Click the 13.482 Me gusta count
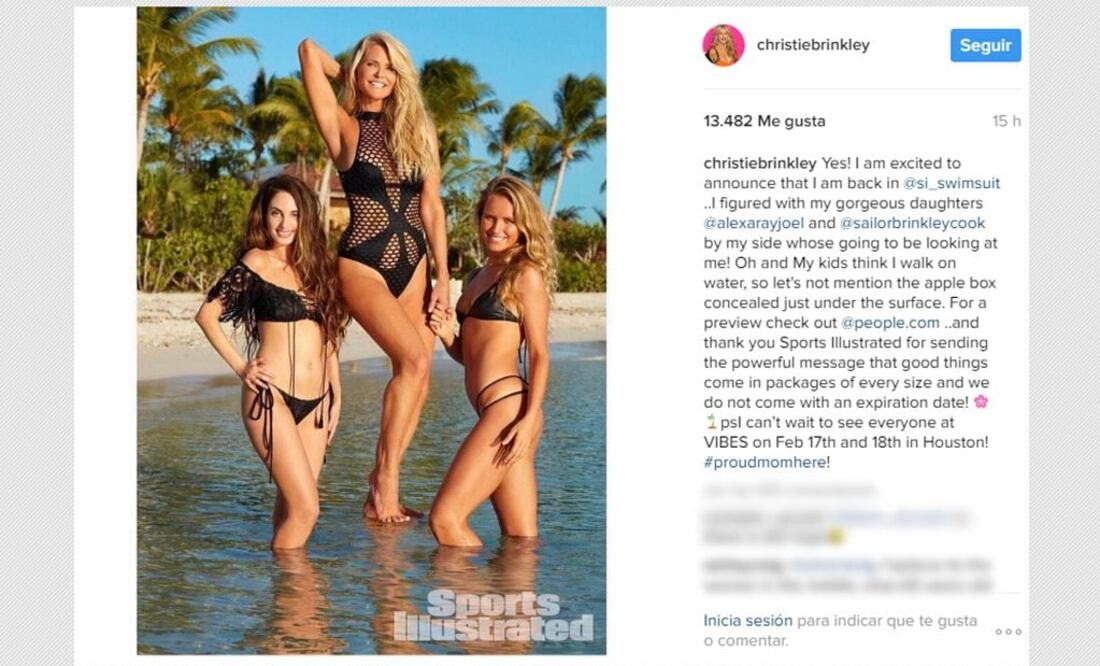This screenshot has height=666, width=1100. click(765, 121)
